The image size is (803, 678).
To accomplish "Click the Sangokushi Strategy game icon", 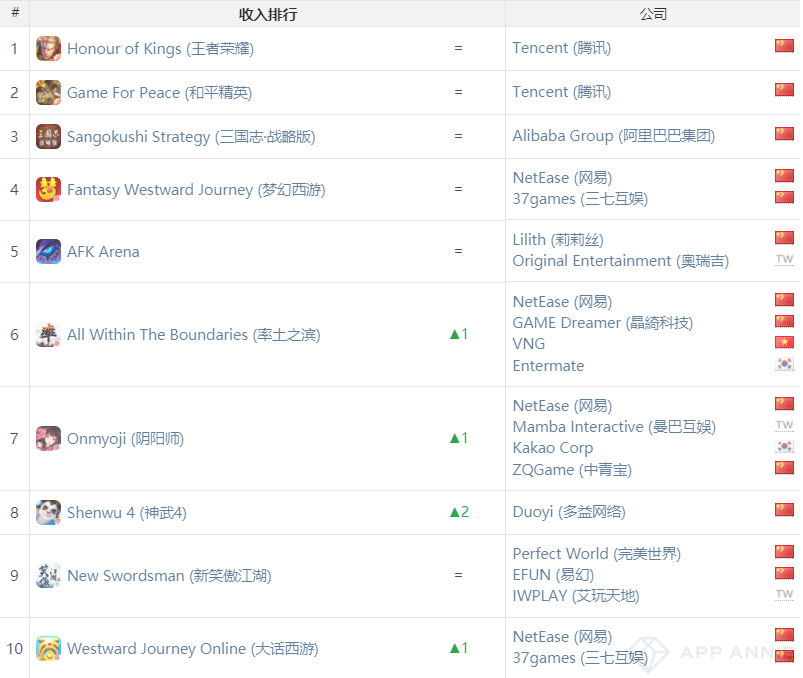I will [48, 137].
